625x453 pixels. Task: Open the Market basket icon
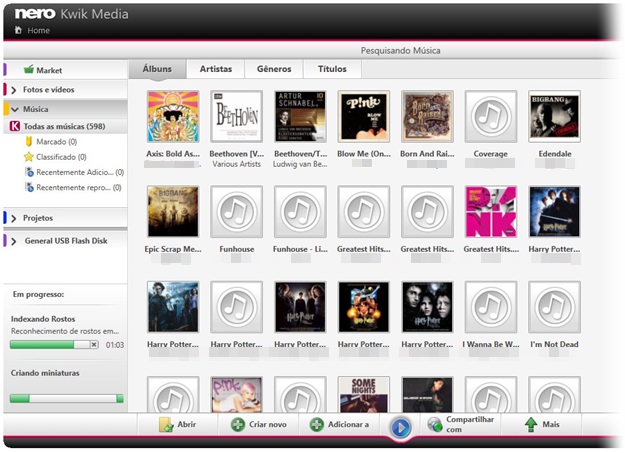(x=29, y=70)
